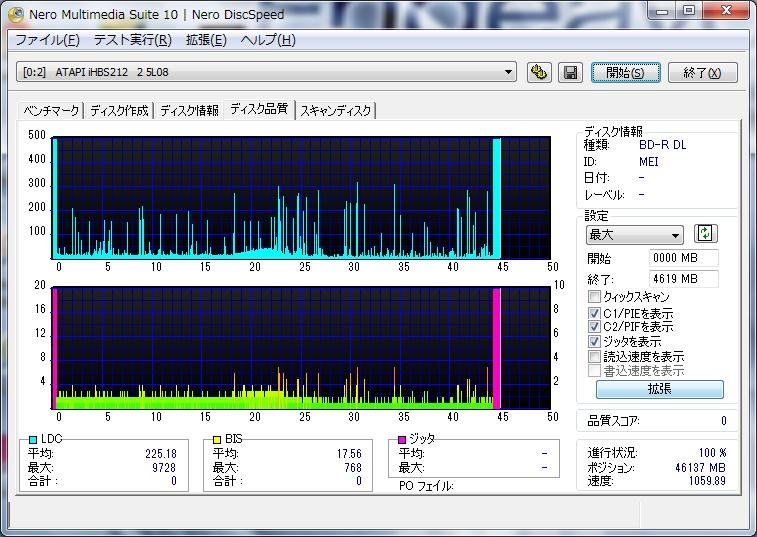The width and height of the screenshot is (757, 537).
Task: Close the Nero DiscSpeed window
Action: pos(726,11)
